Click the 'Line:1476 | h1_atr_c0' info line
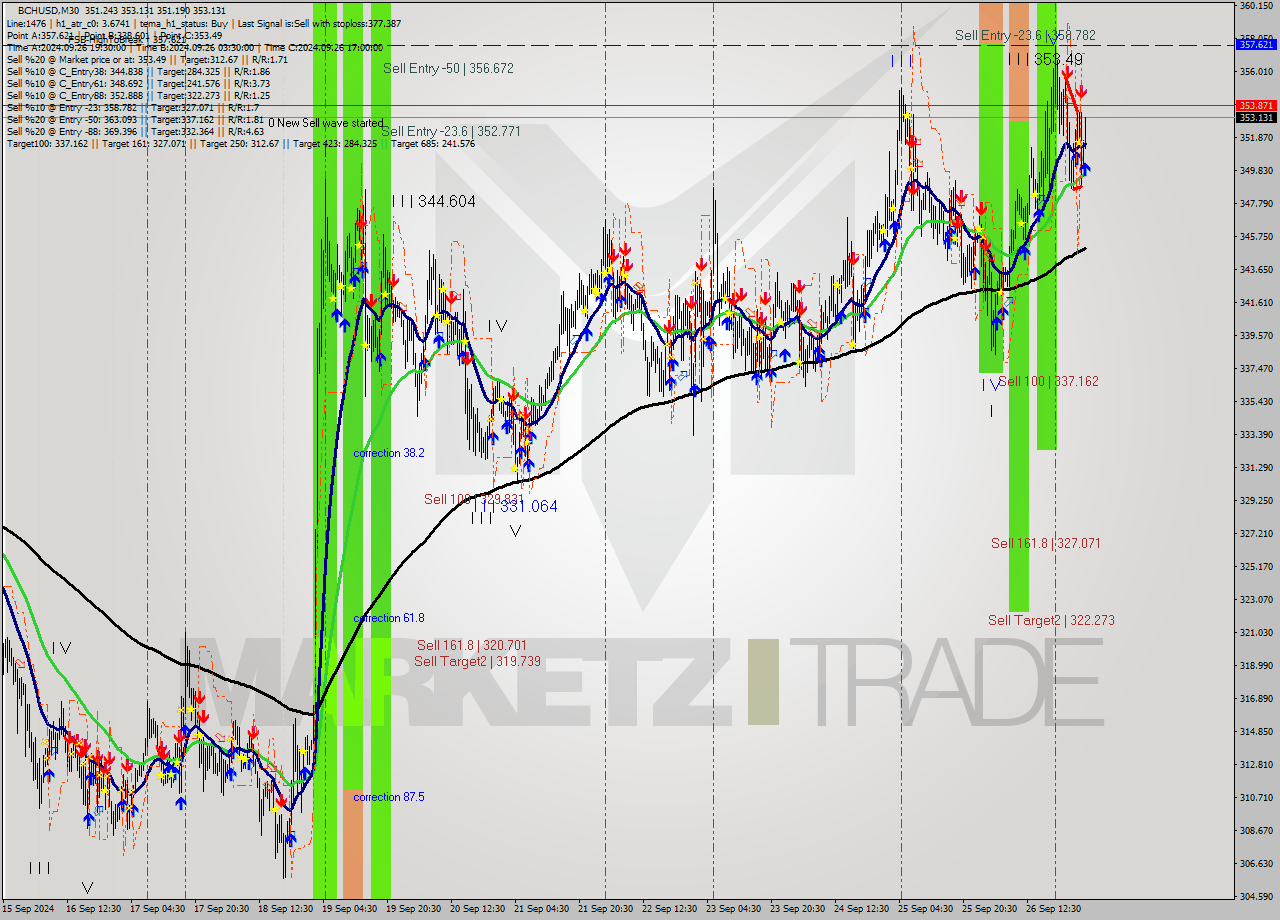This screenshot has height=920, width=1280. (x=203, y=23)
